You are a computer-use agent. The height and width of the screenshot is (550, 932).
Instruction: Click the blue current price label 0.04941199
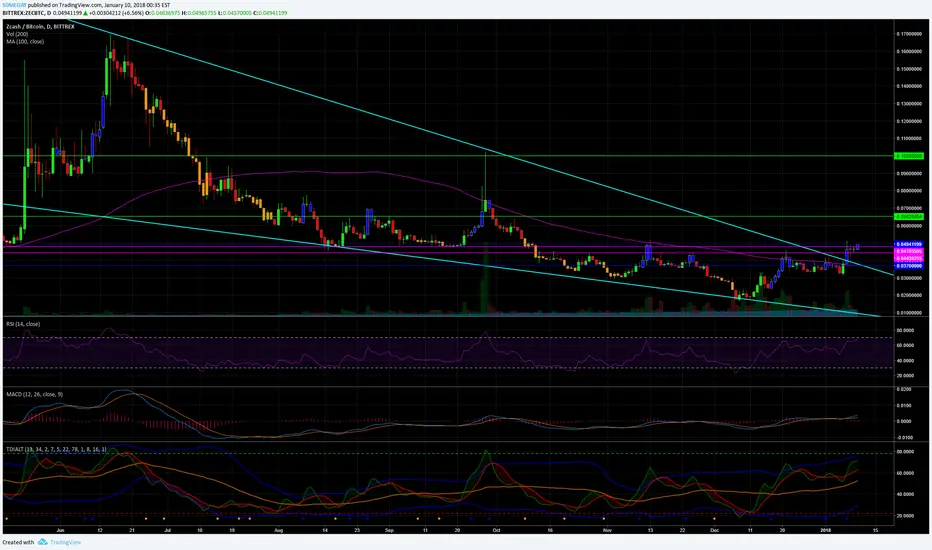click(x=908, y=244)
